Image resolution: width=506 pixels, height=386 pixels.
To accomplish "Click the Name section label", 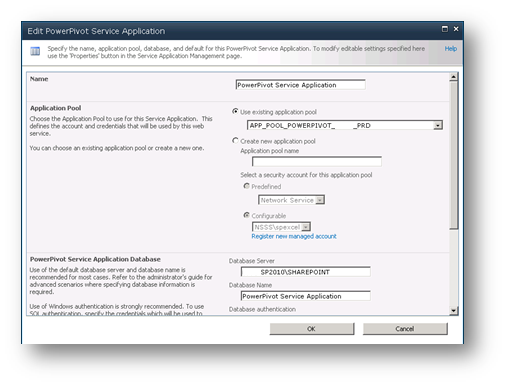I will (39, 79).
